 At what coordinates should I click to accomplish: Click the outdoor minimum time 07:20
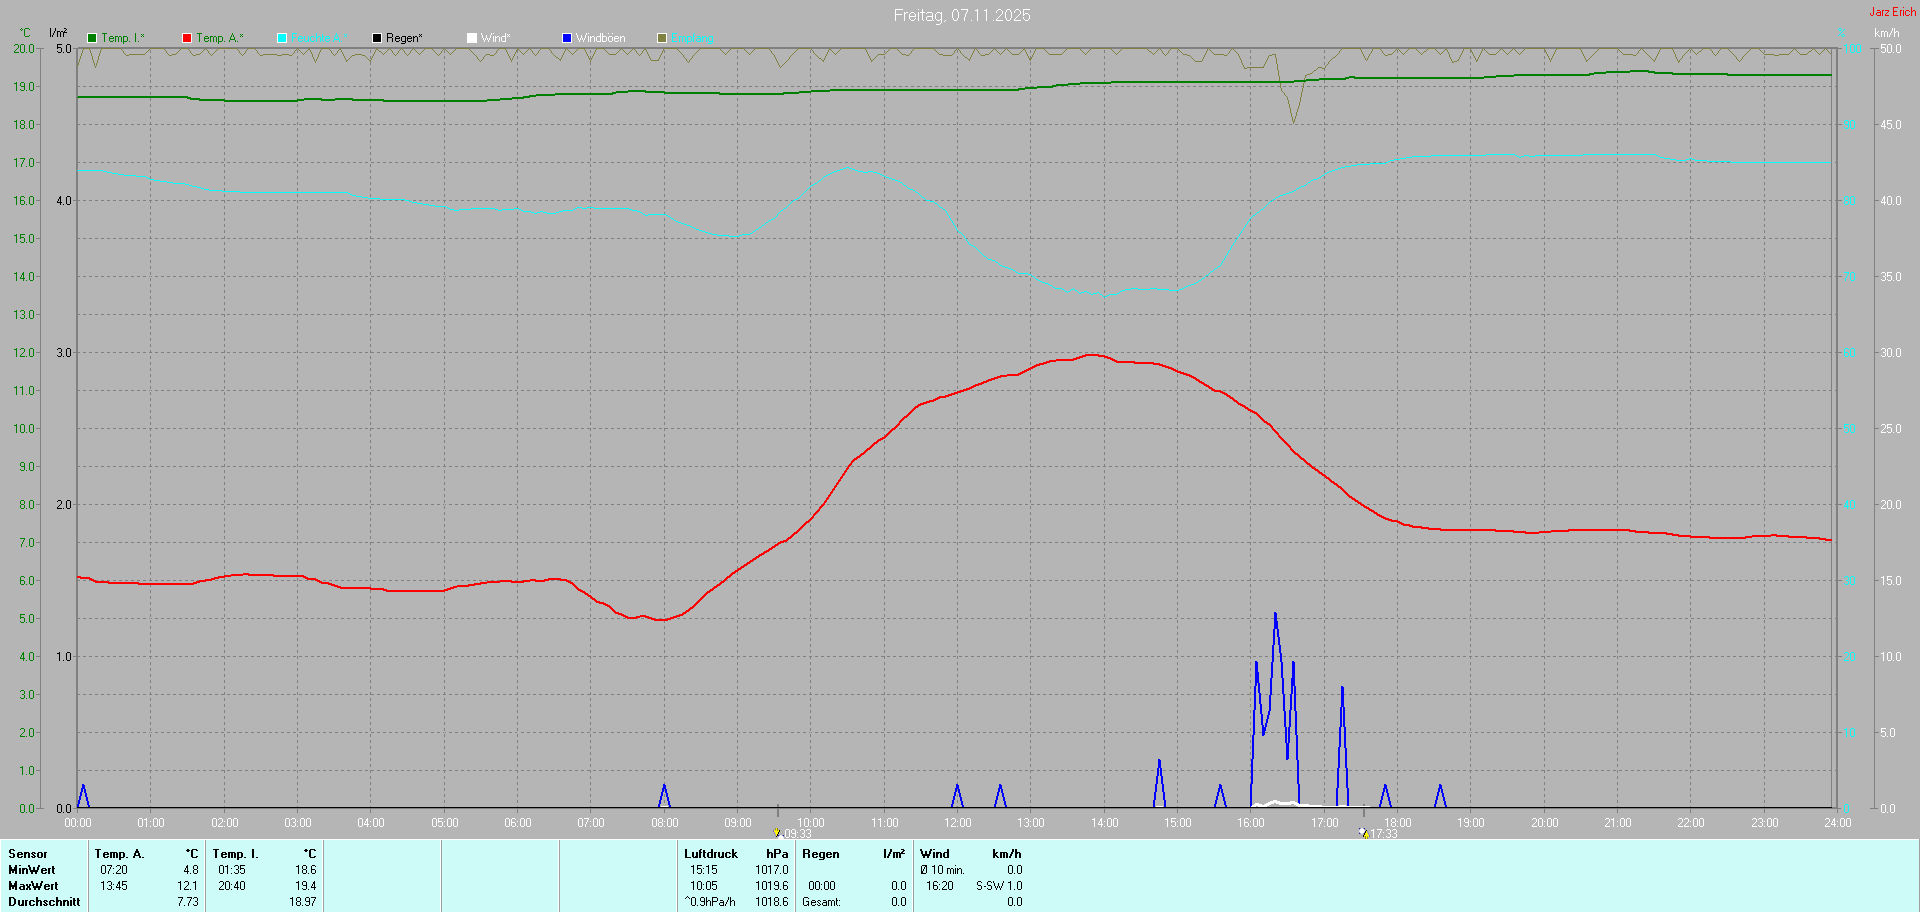pos(114,870)
